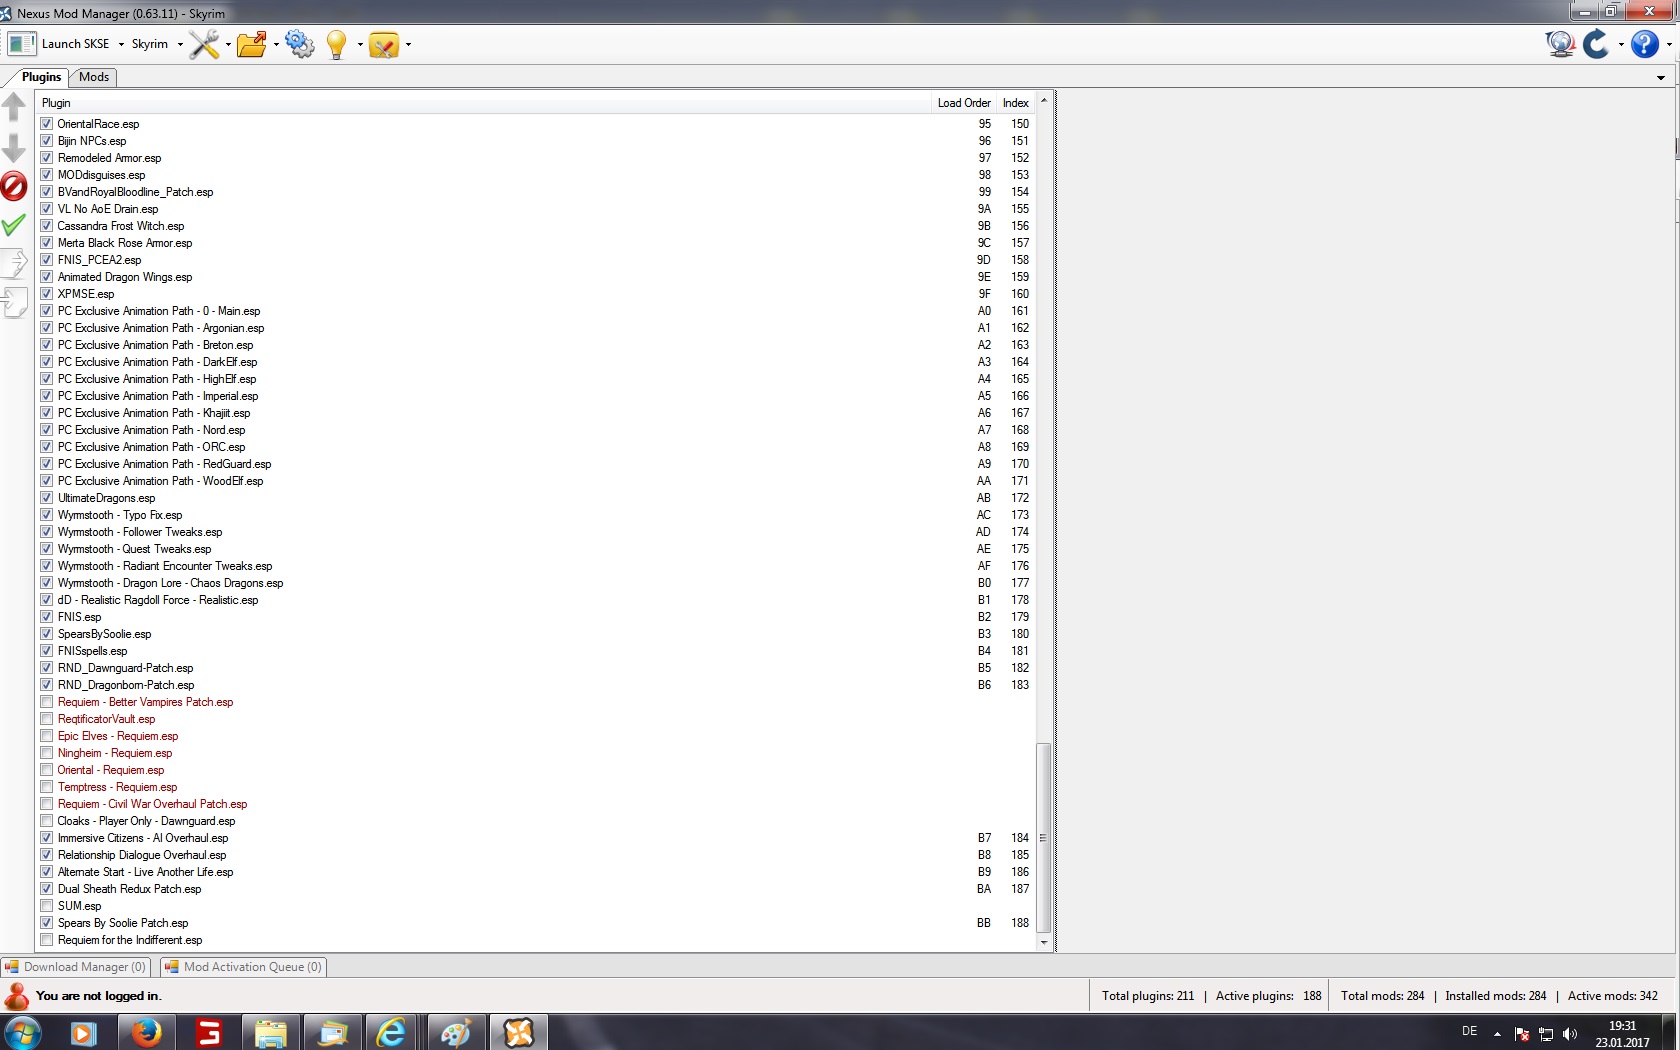This screenshot has width=1680, height=1050.
Task: Click the import load order icon
Action: 14,301
